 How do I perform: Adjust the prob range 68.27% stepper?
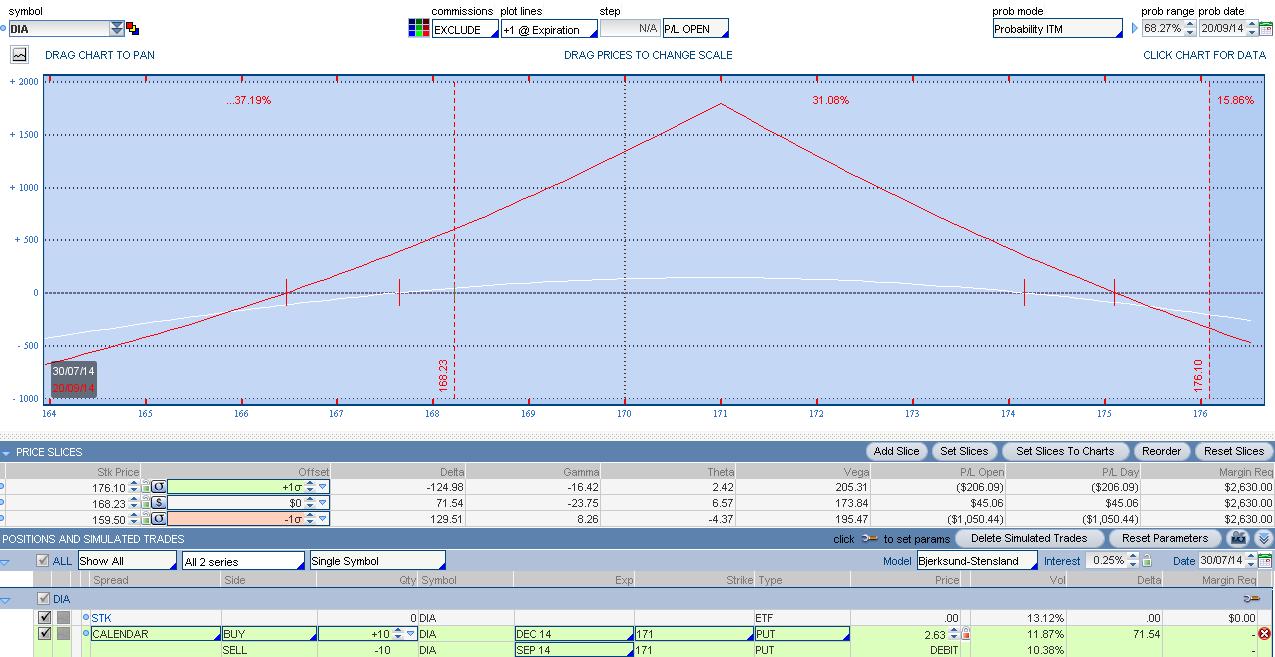(1190, 29)
